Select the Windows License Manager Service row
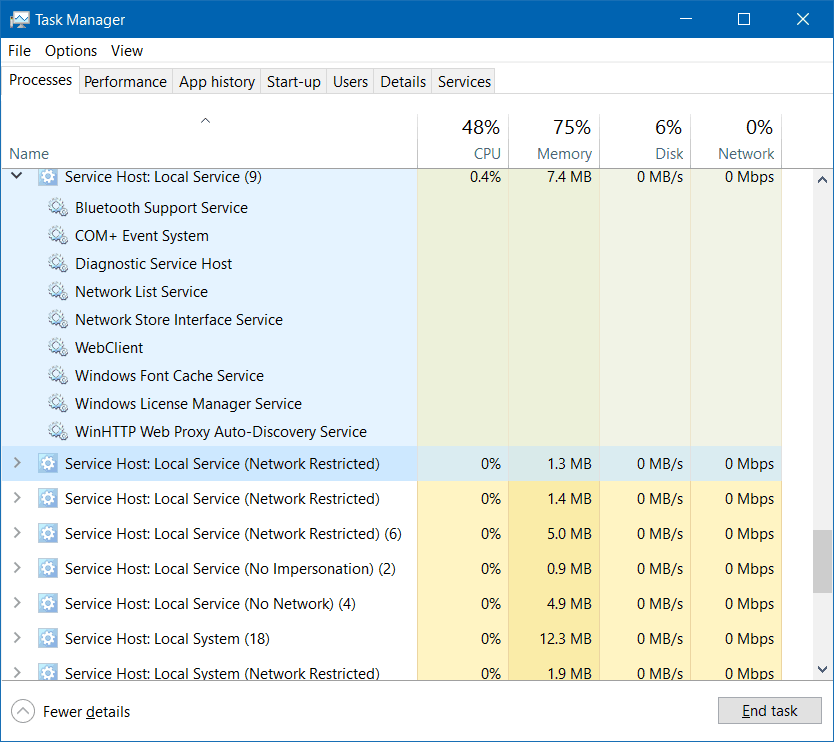The image size is (834, 742). click(188, 404)
